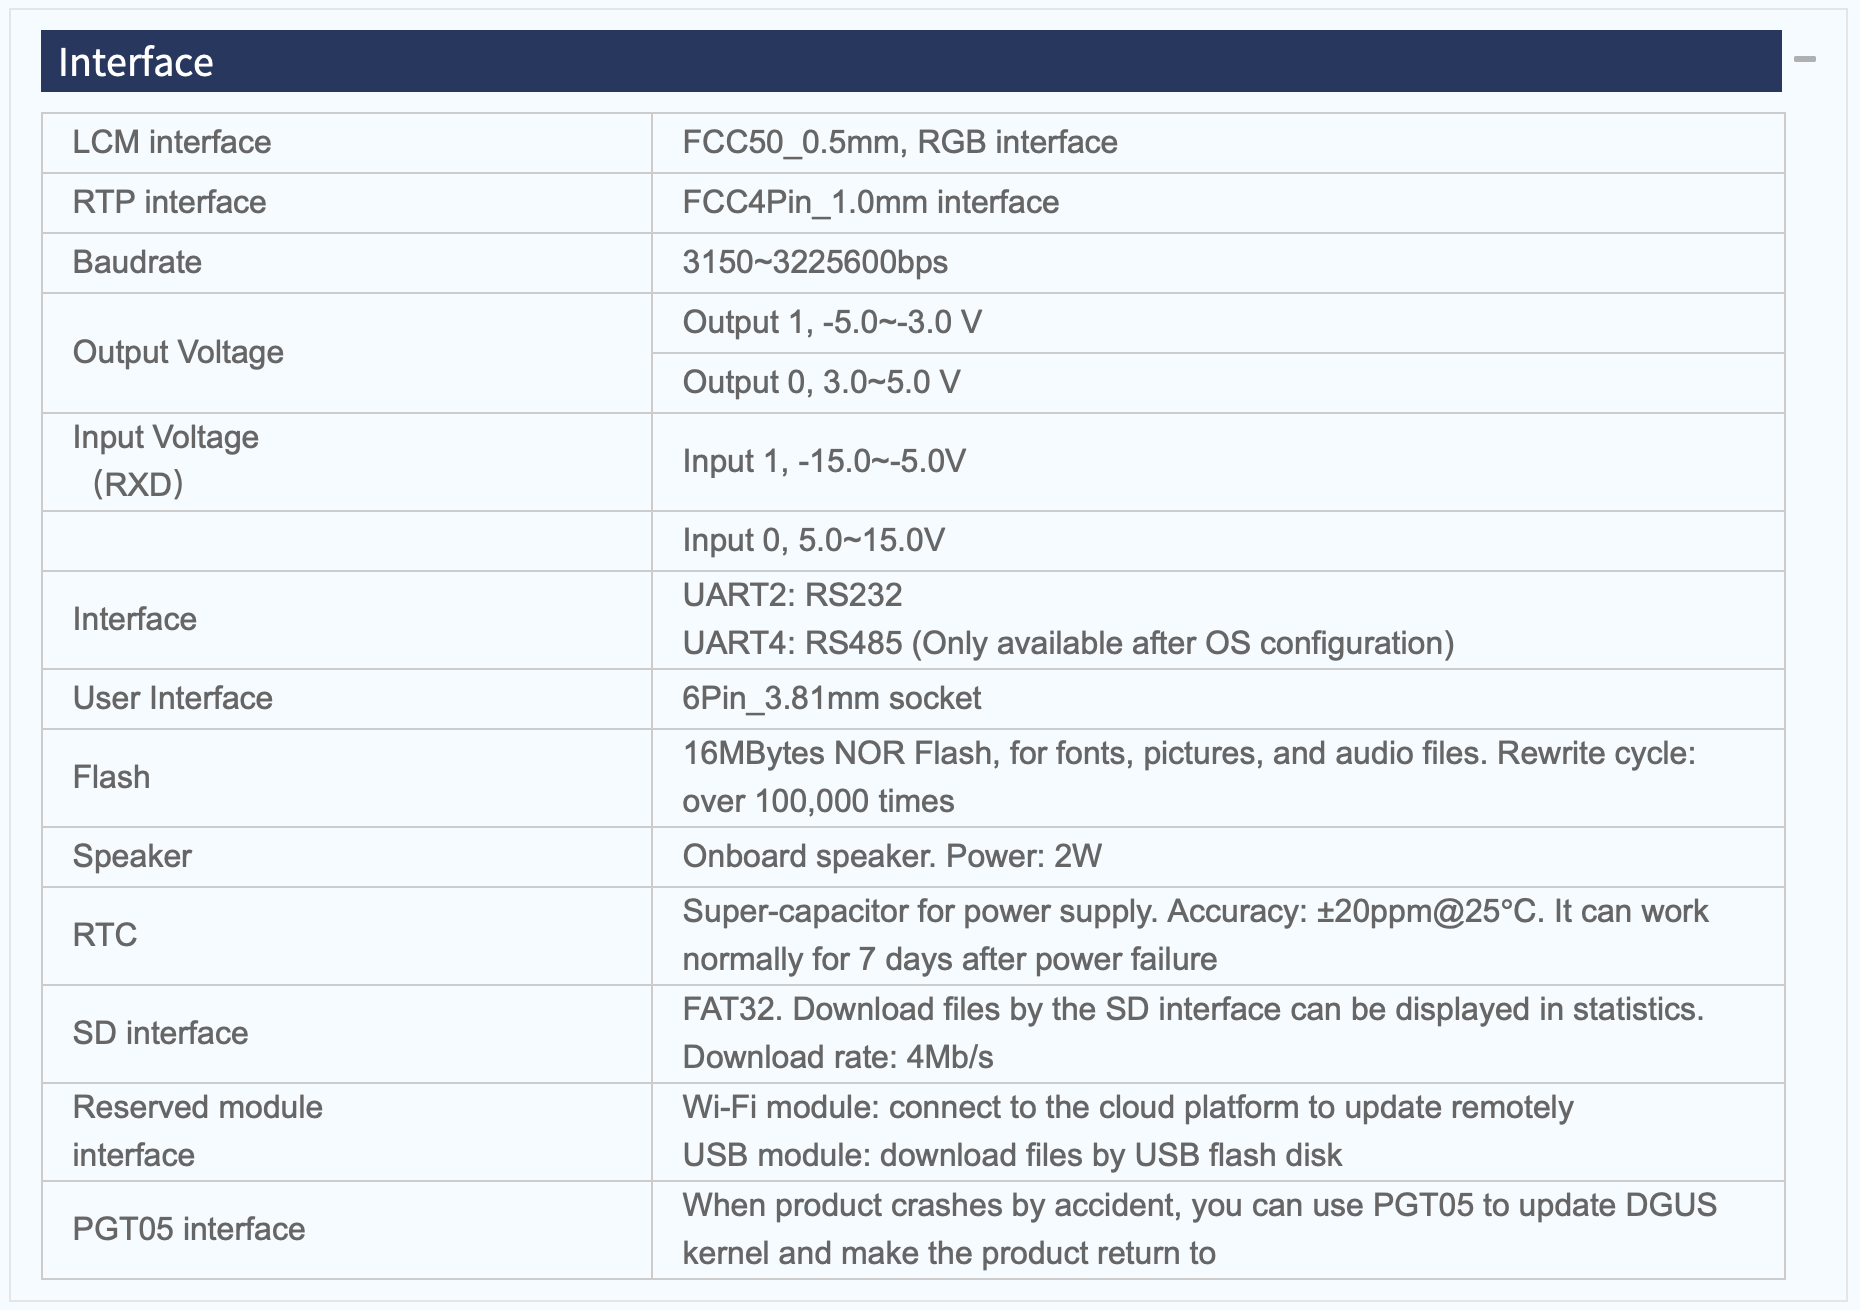Select the Onboard speaker Power 2W cell
This screenshot has width=1860, height=1310.
pos(1218,857)
